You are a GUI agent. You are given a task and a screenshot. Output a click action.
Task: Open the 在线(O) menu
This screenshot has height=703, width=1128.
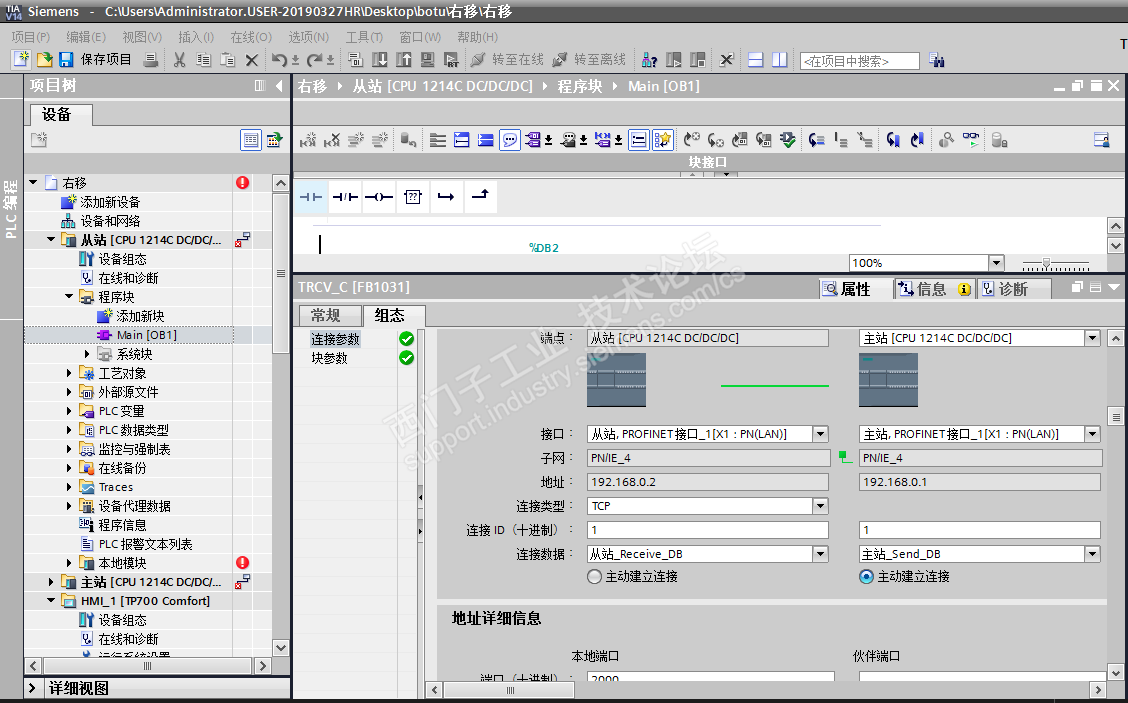point(250,37)
